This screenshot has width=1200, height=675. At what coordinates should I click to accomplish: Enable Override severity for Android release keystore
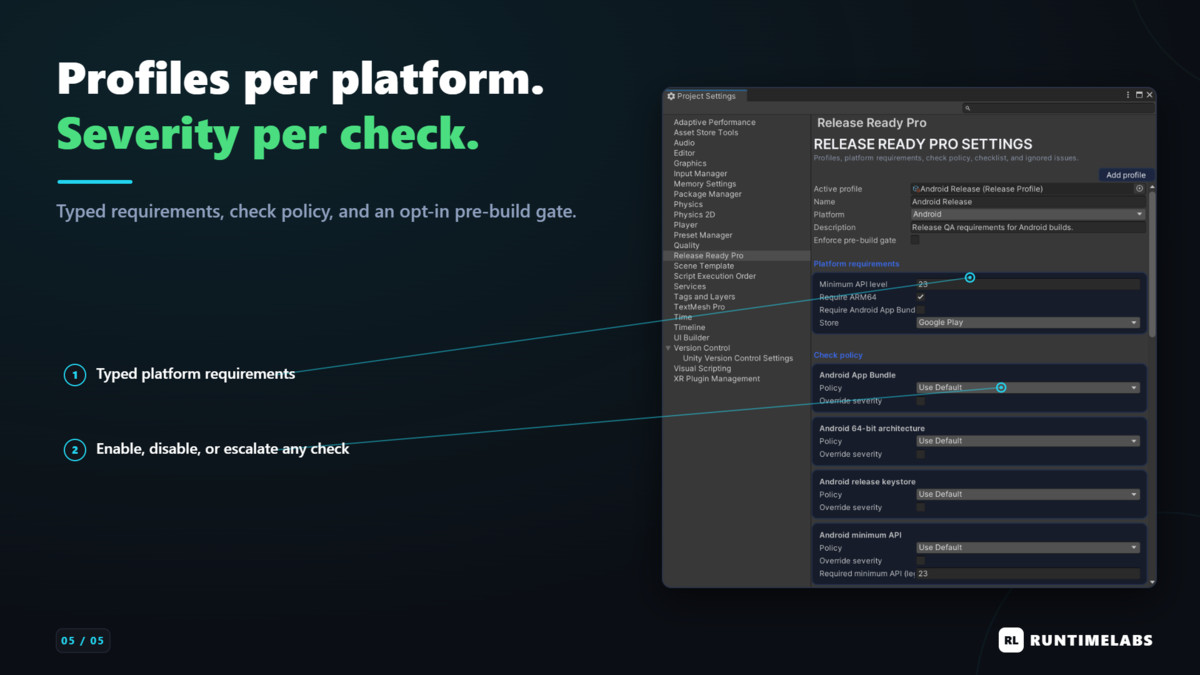pyautogui.click(x=920, y=507)
